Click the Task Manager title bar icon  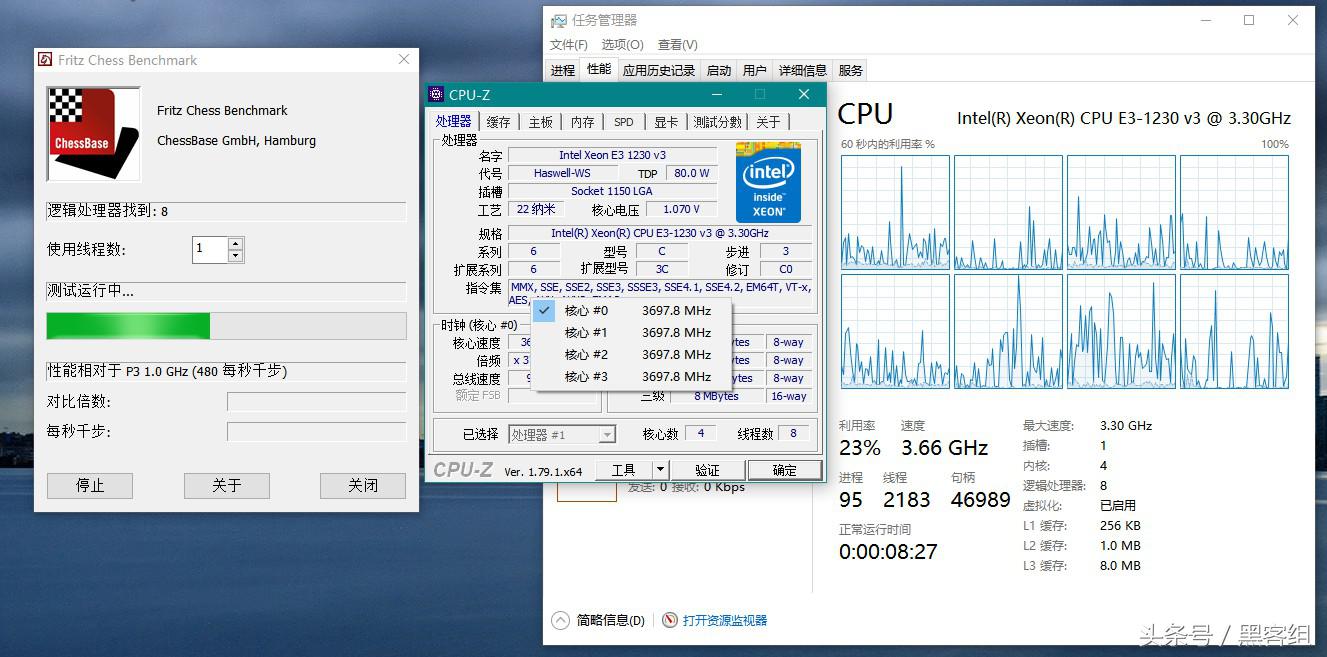558,20
